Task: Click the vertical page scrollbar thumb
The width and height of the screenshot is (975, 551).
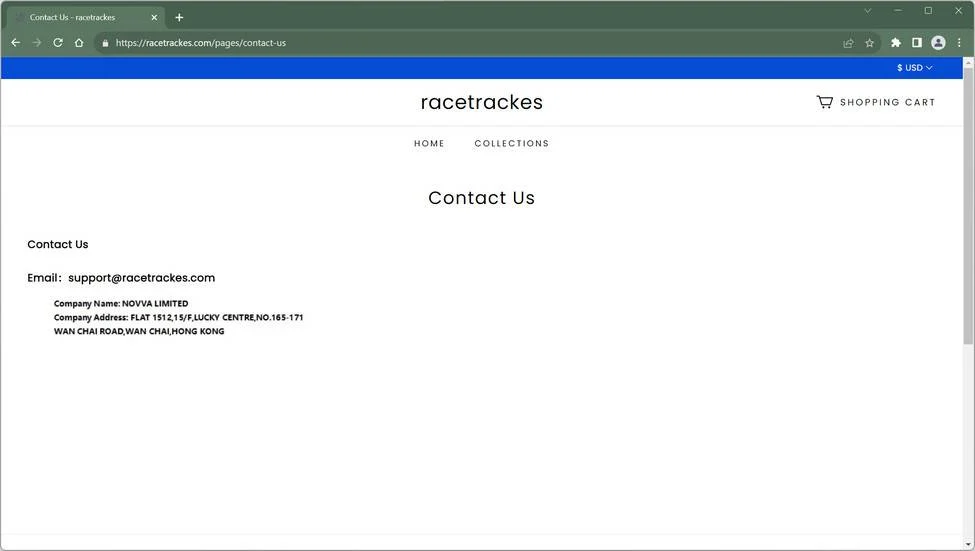Action: pos(968,206)
